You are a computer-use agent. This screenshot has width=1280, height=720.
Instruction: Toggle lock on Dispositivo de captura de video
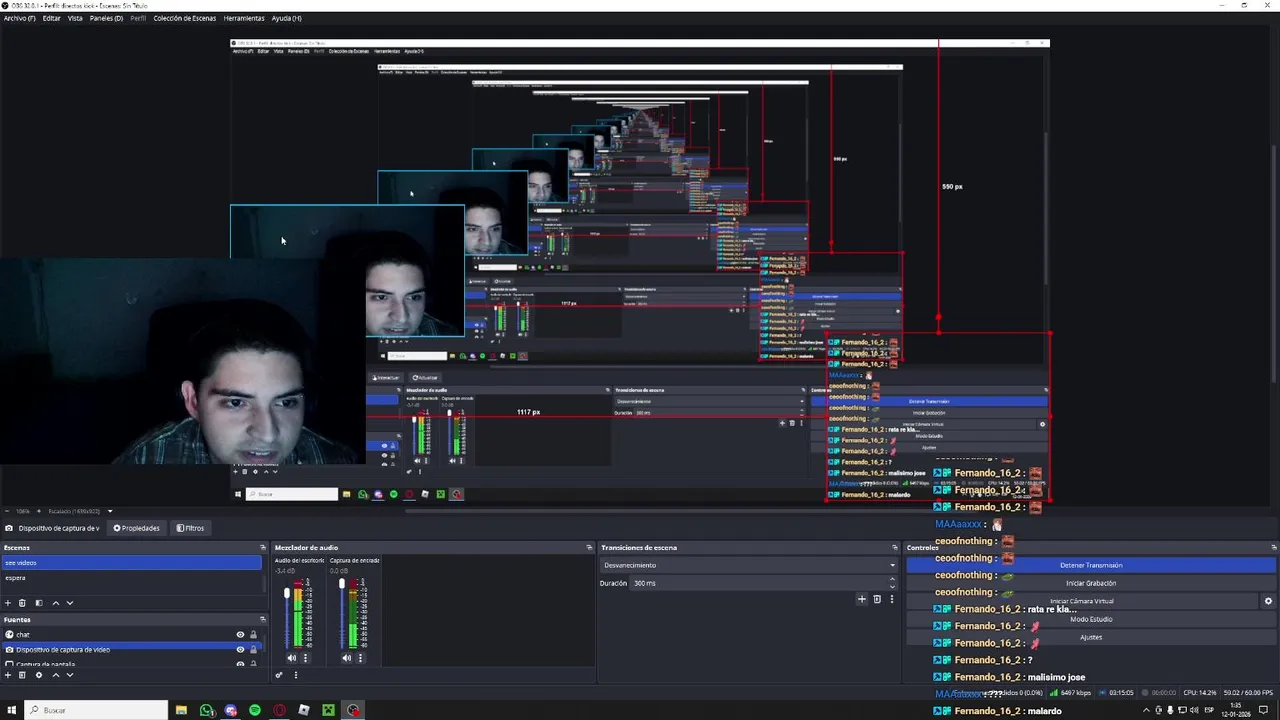(x=253, y=650)
